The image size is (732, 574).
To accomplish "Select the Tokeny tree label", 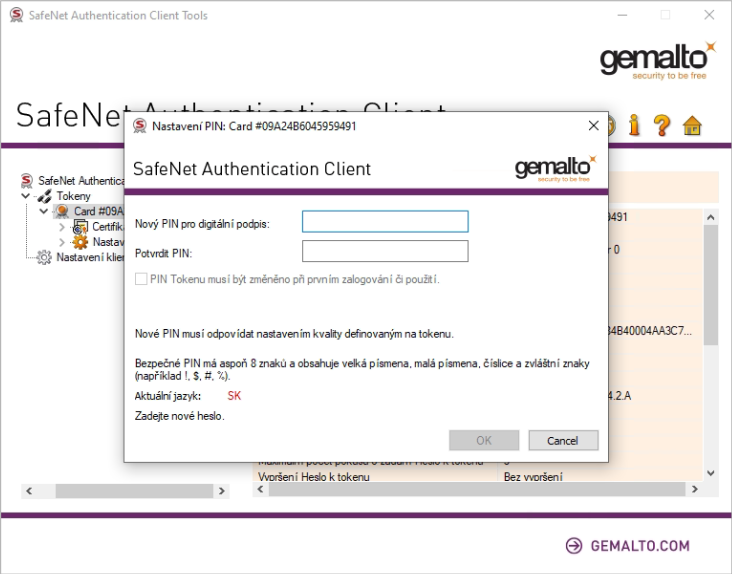I will (73, 196).
